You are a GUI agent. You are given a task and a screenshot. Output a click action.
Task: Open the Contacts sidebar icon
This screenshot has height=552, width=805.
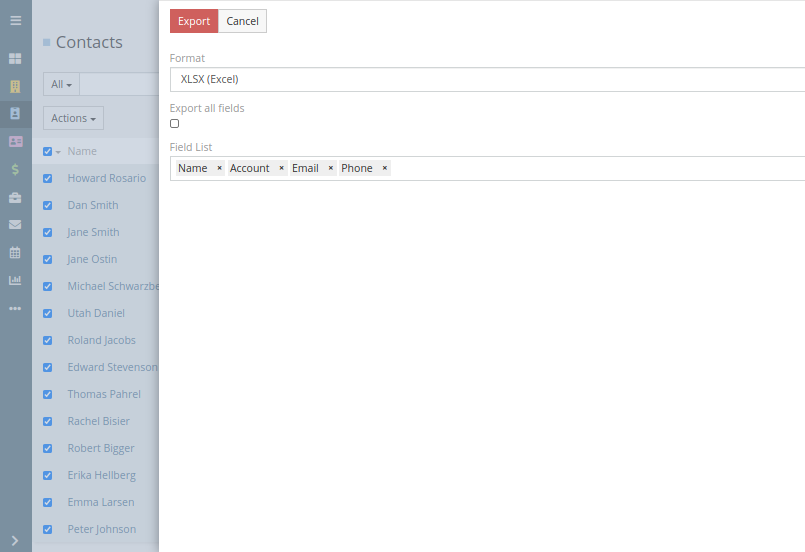point(15,113)
